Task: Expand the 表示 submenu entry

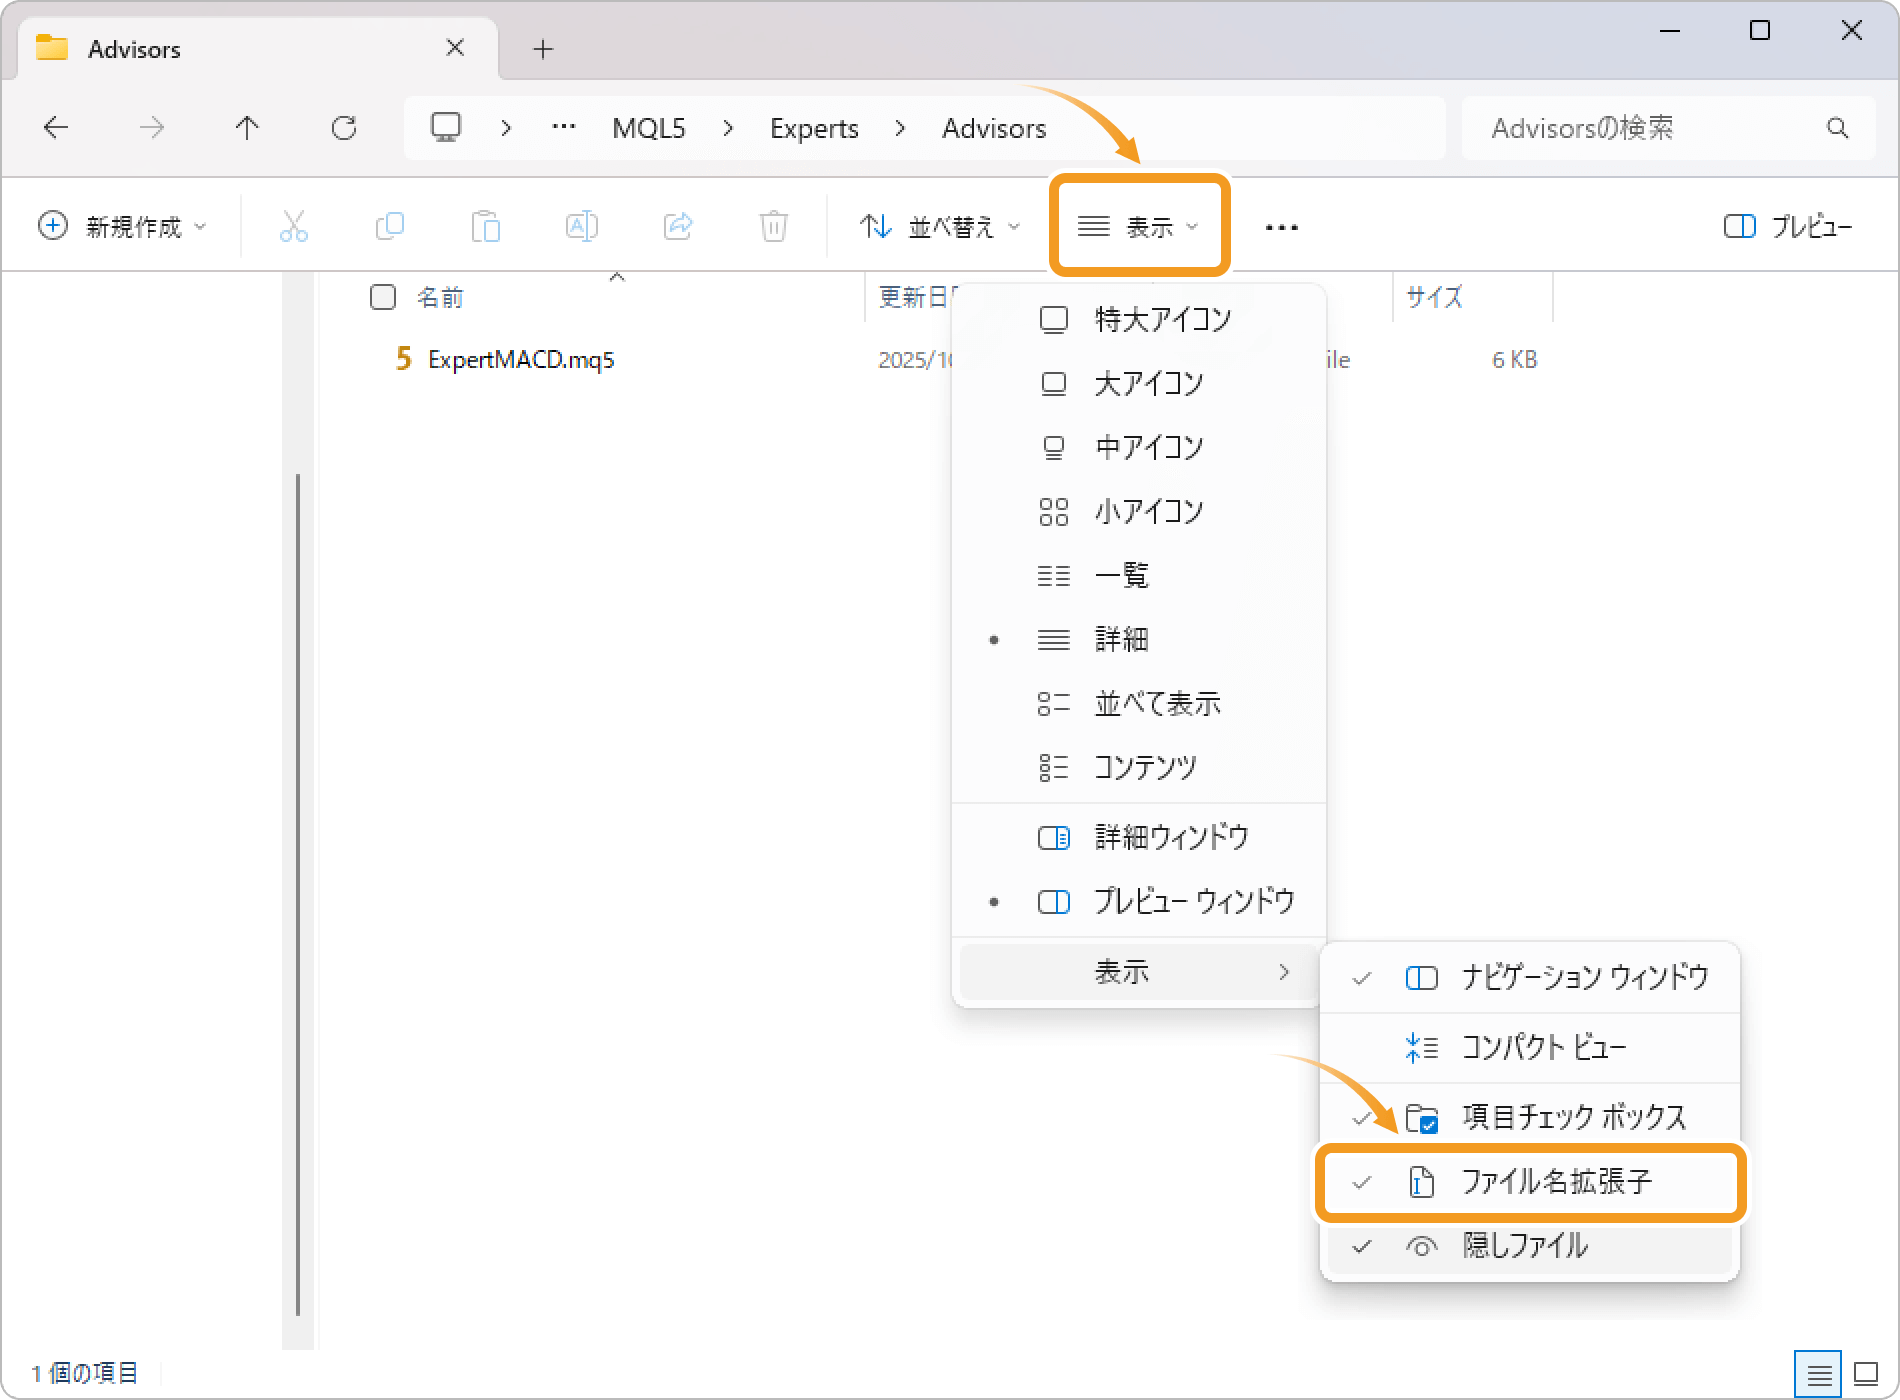Action: pyautogui.click(x=1138, y=972)
